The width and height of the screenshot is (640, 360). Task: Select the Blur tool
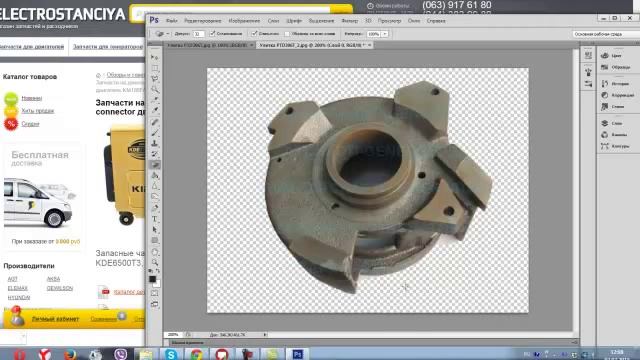pos(155,186)
